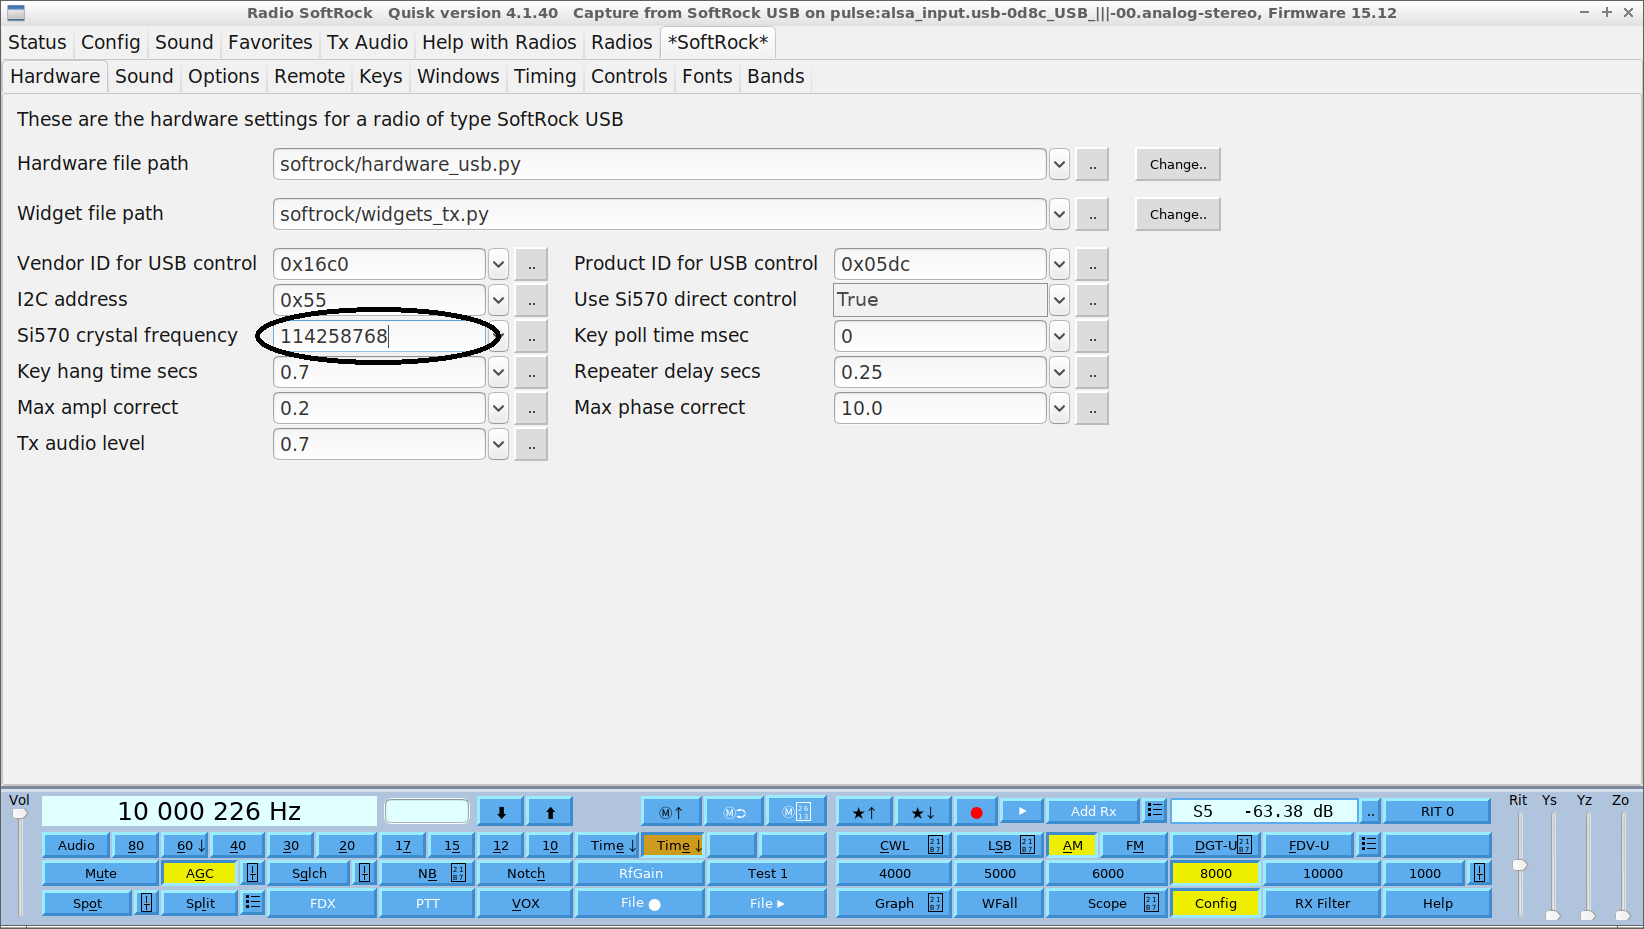This screenshot has width=1644, height=929.
Task: Click the frequency down arrow button
Action: (x=501, y=812)
